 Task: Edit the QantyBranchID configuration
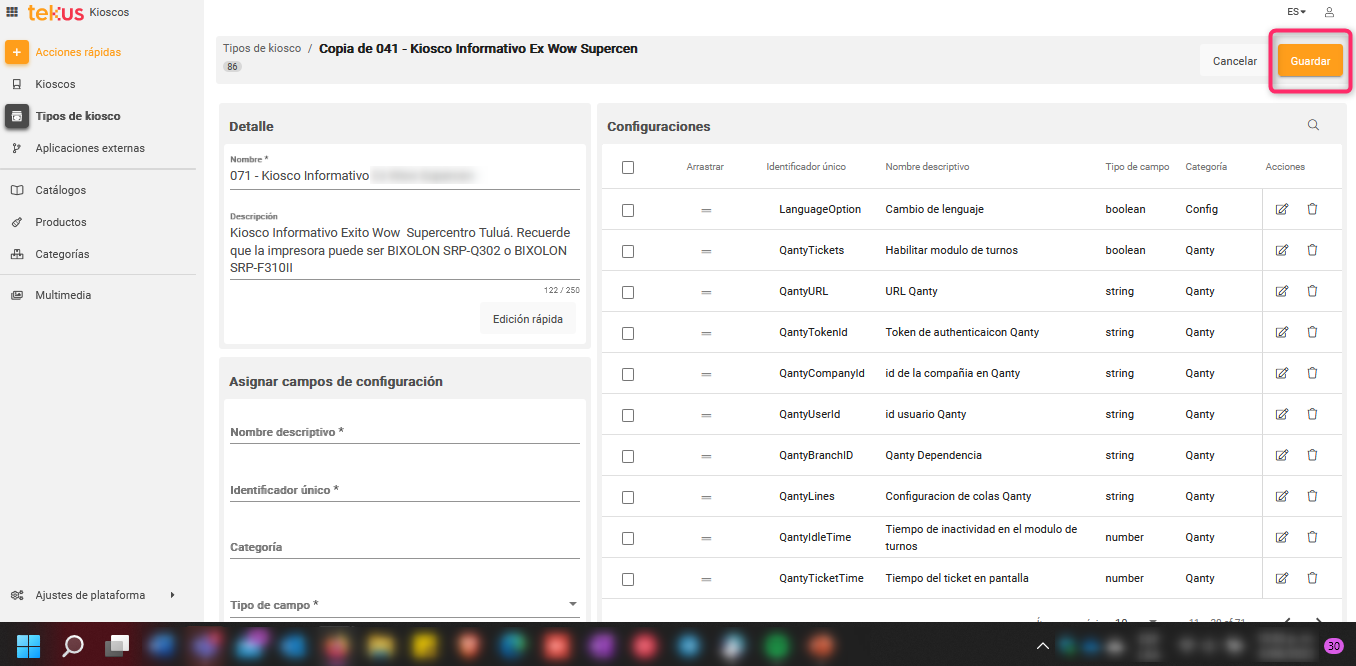pyautogui.click(x=1282, y=455)
